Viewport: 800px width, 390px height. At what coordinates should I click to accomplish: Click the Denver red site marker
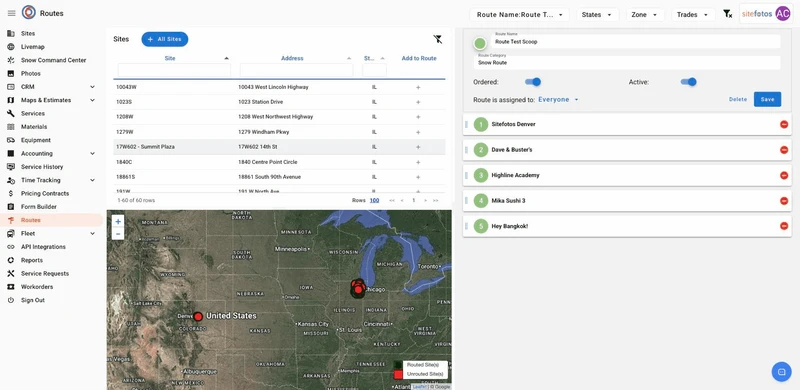tap(198, 316)
